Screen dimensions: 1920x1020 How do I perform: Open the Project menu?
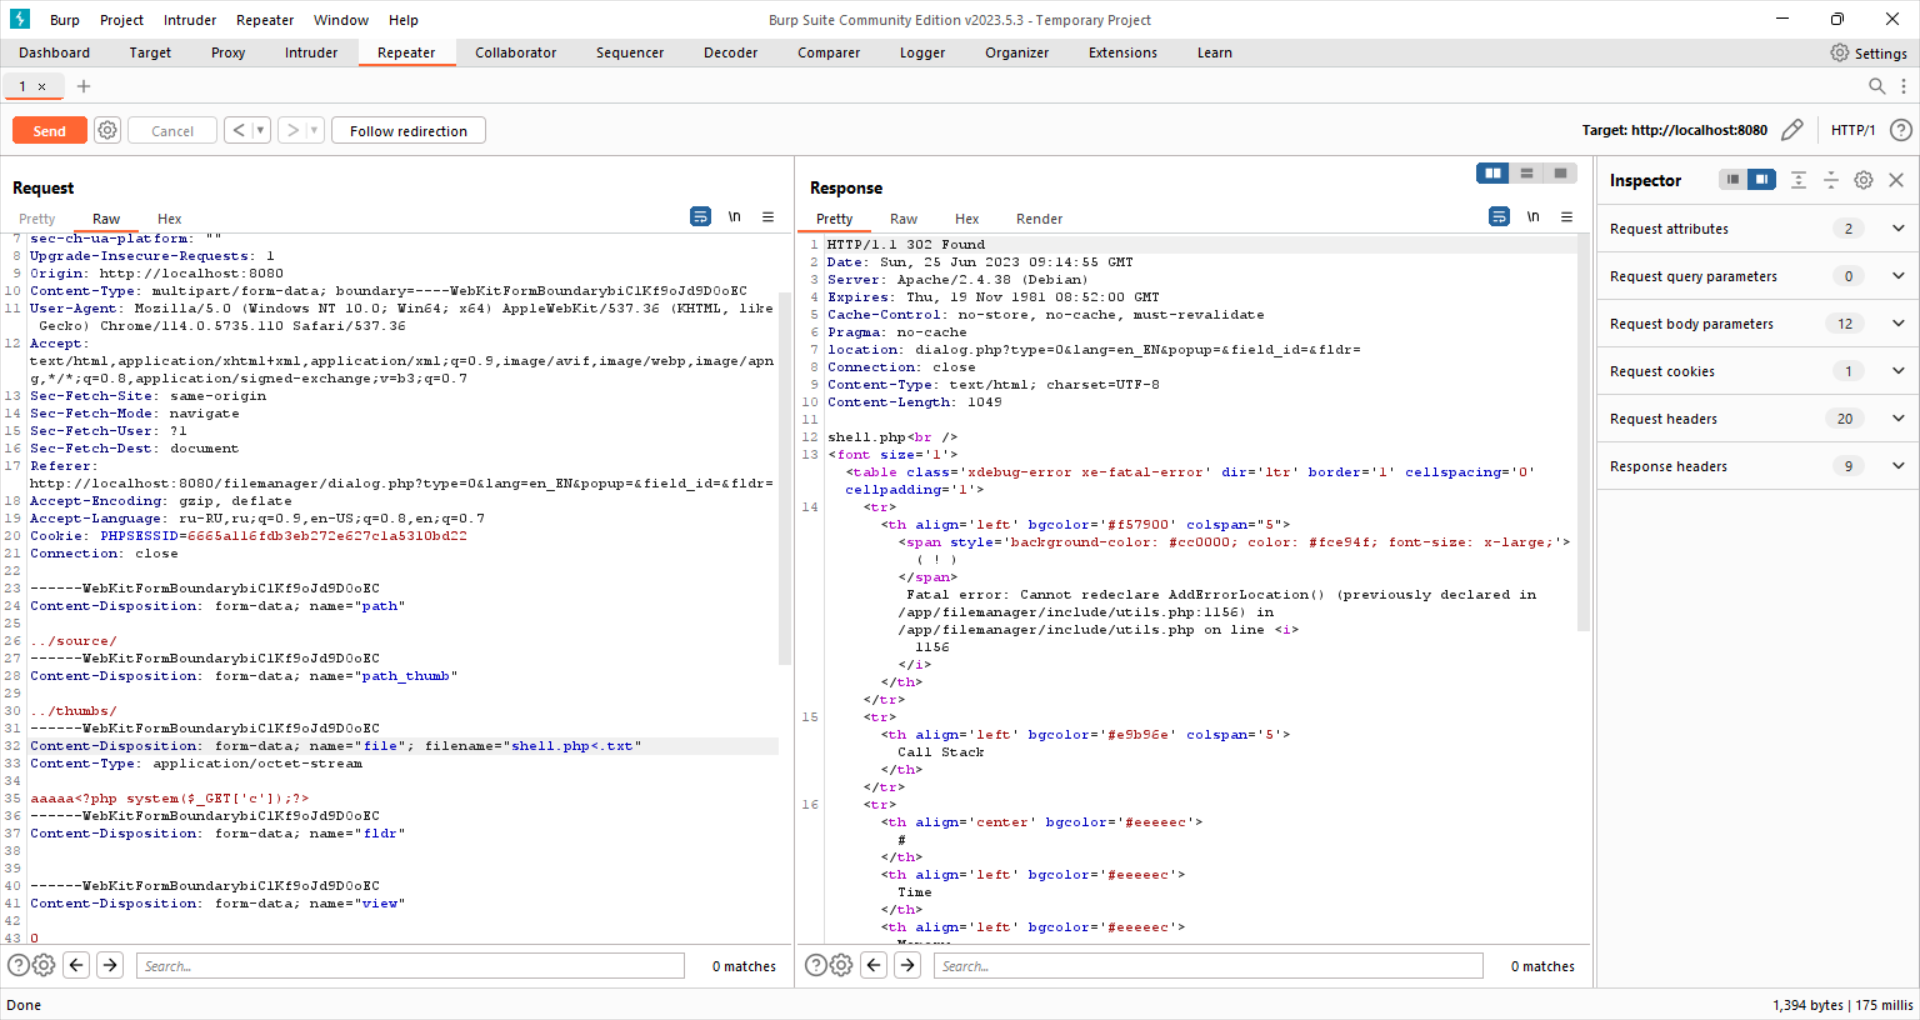coord(122,20)
